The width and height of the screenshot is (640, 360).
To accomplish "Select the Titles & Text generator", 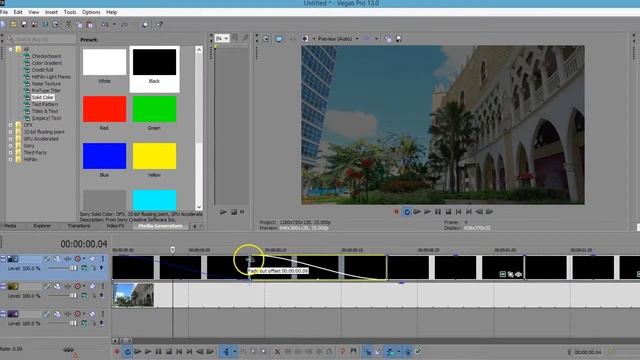I will (45, 111).
